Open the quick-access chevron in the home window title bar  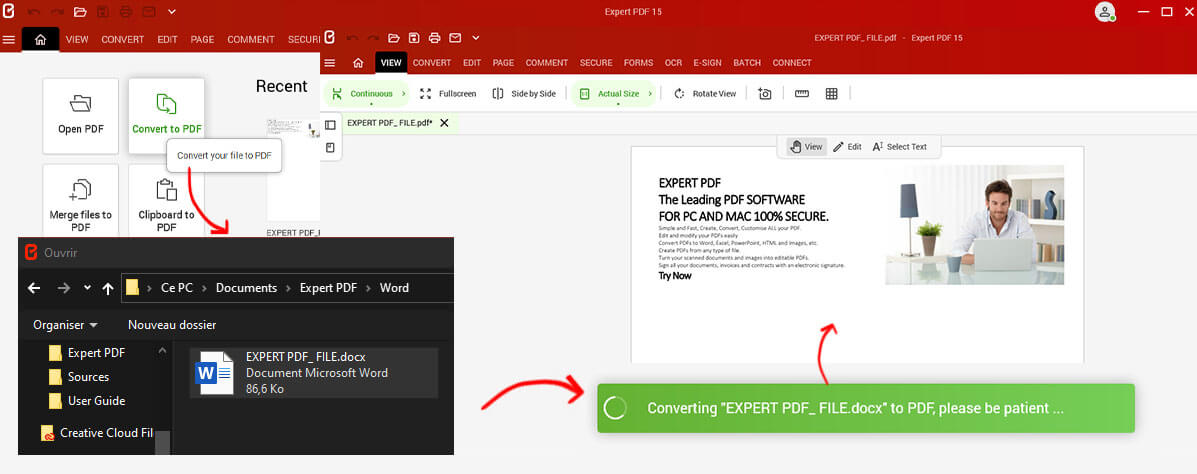pyautogui.click(x=172, y=12)
